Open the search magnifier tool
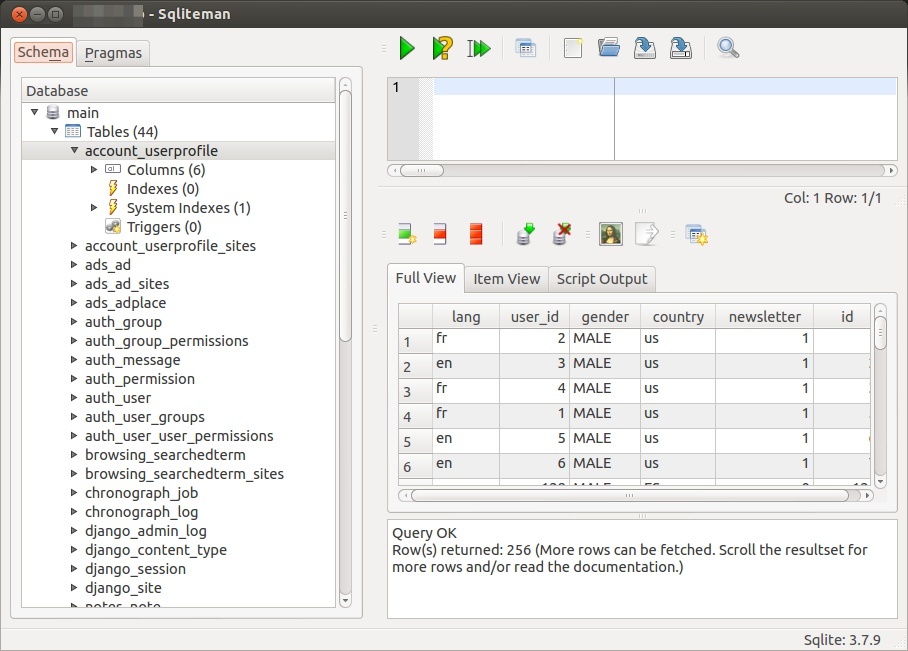 click(727, 48)
